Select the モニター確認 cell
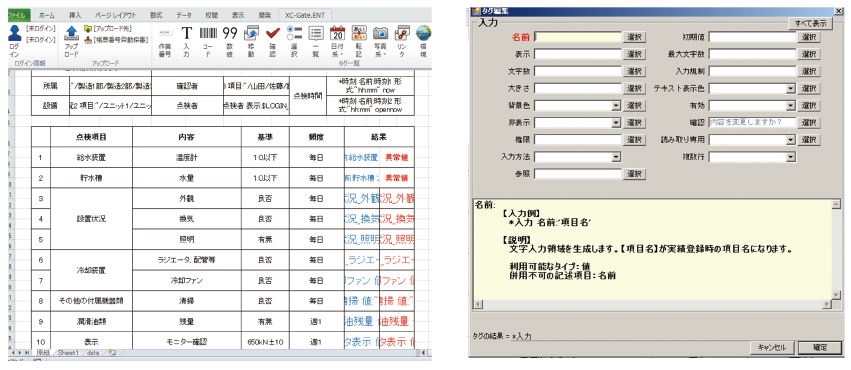 (x=187, y=342)
